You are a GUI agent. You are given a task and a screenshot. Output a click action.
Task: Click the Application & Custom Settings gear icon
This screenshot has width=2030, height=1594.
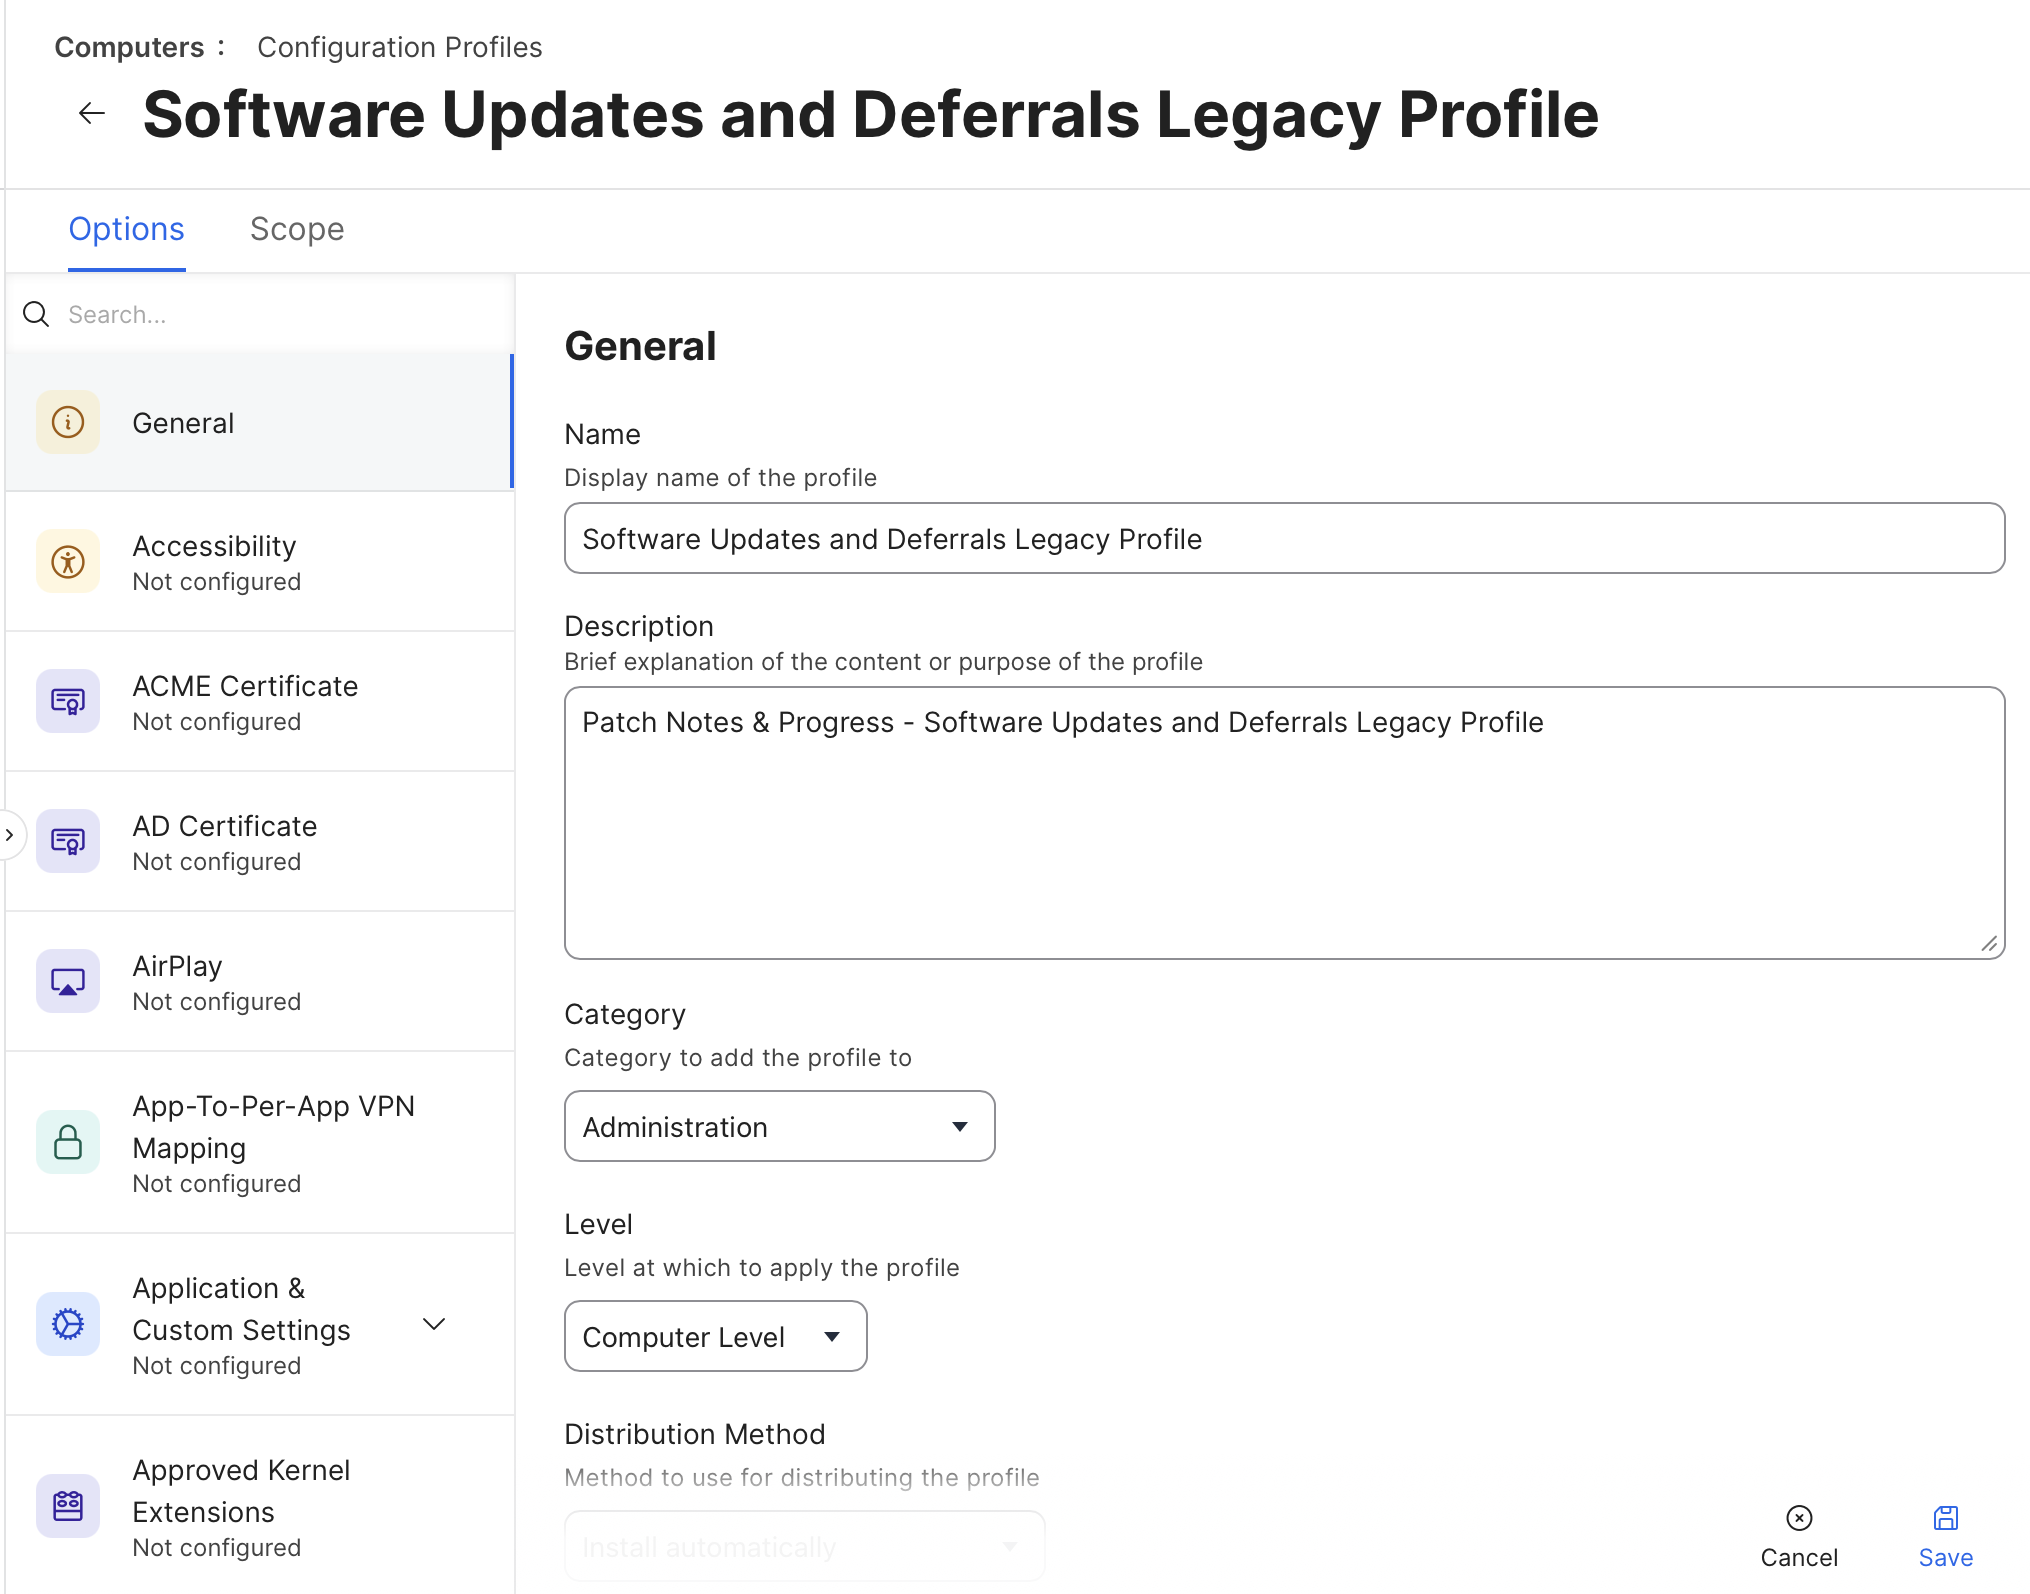tap(68, 1324)
